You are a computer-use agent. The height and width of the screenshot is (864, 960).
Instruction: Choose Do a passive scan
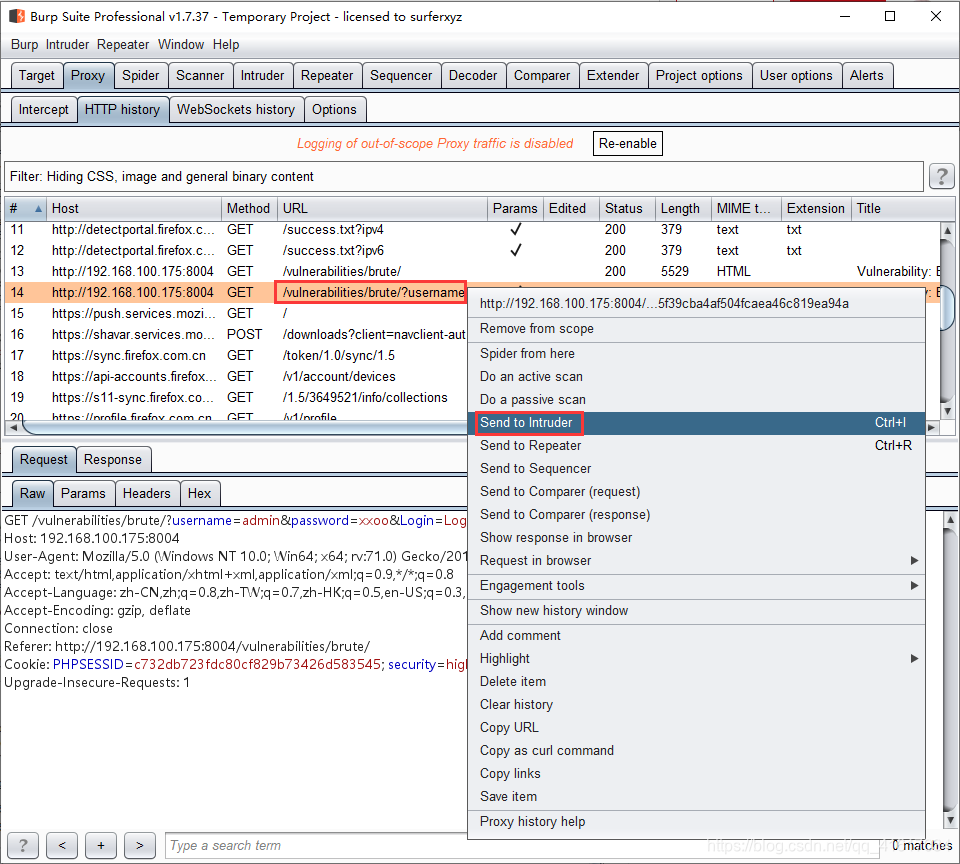(696, 399)
